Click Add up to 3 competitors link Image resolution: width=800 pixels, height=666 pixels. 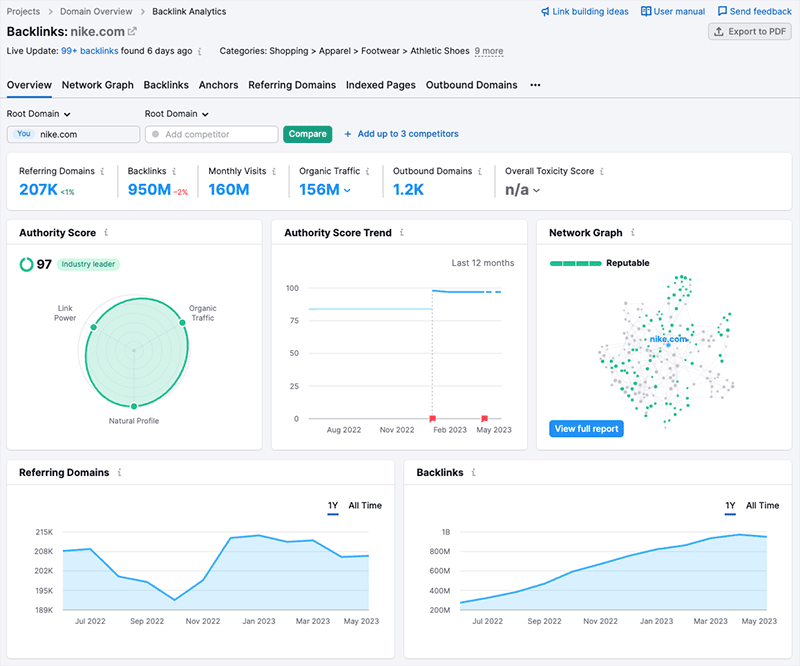[x=408, y=134]
